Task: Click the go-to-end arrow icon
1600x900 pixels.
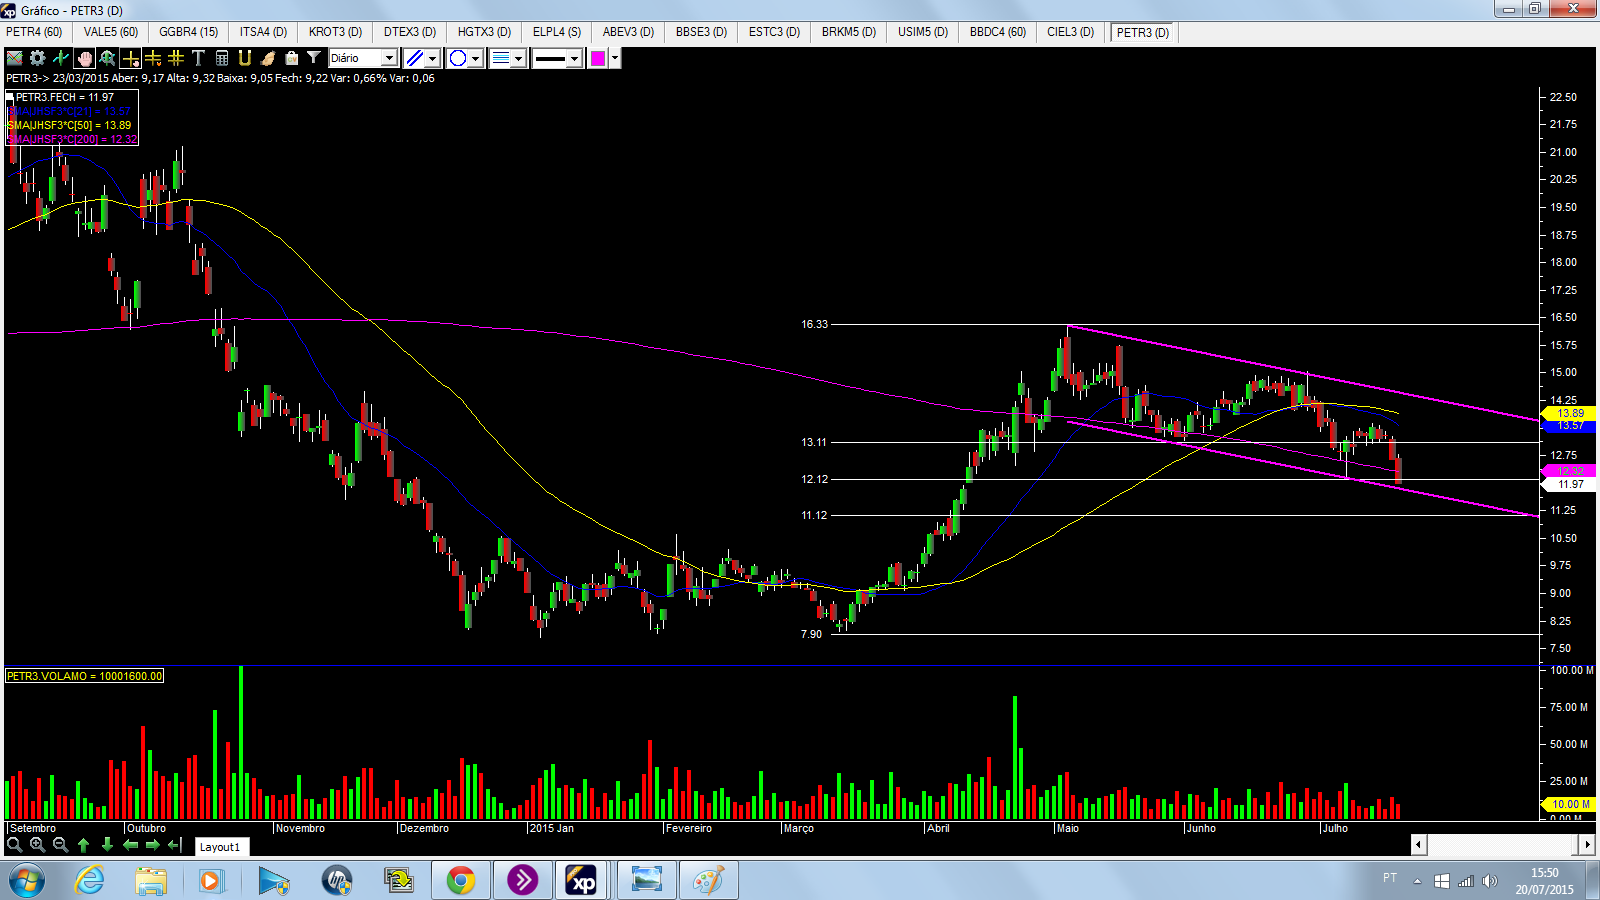Action: (x=175, y=845)
